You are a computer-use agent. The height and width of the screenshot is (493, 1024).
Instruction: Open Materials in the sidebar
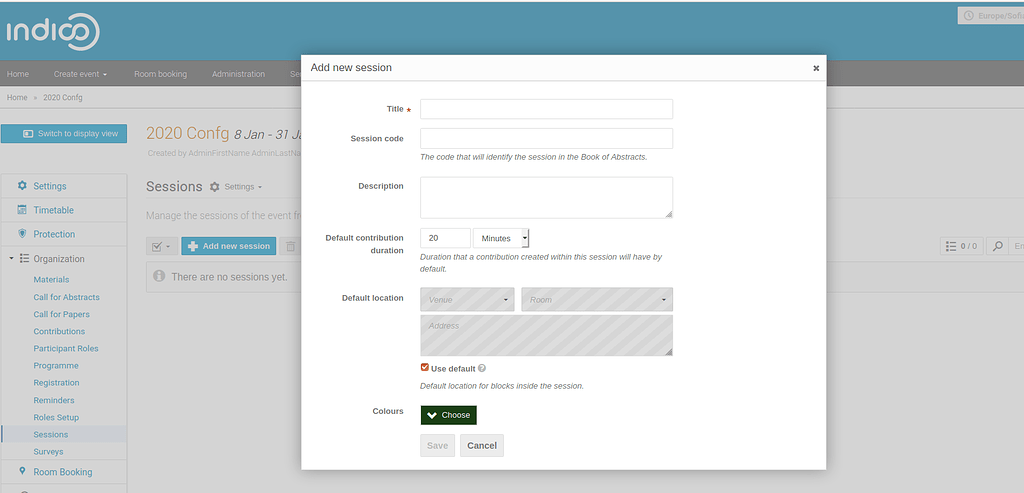point(51,279)
